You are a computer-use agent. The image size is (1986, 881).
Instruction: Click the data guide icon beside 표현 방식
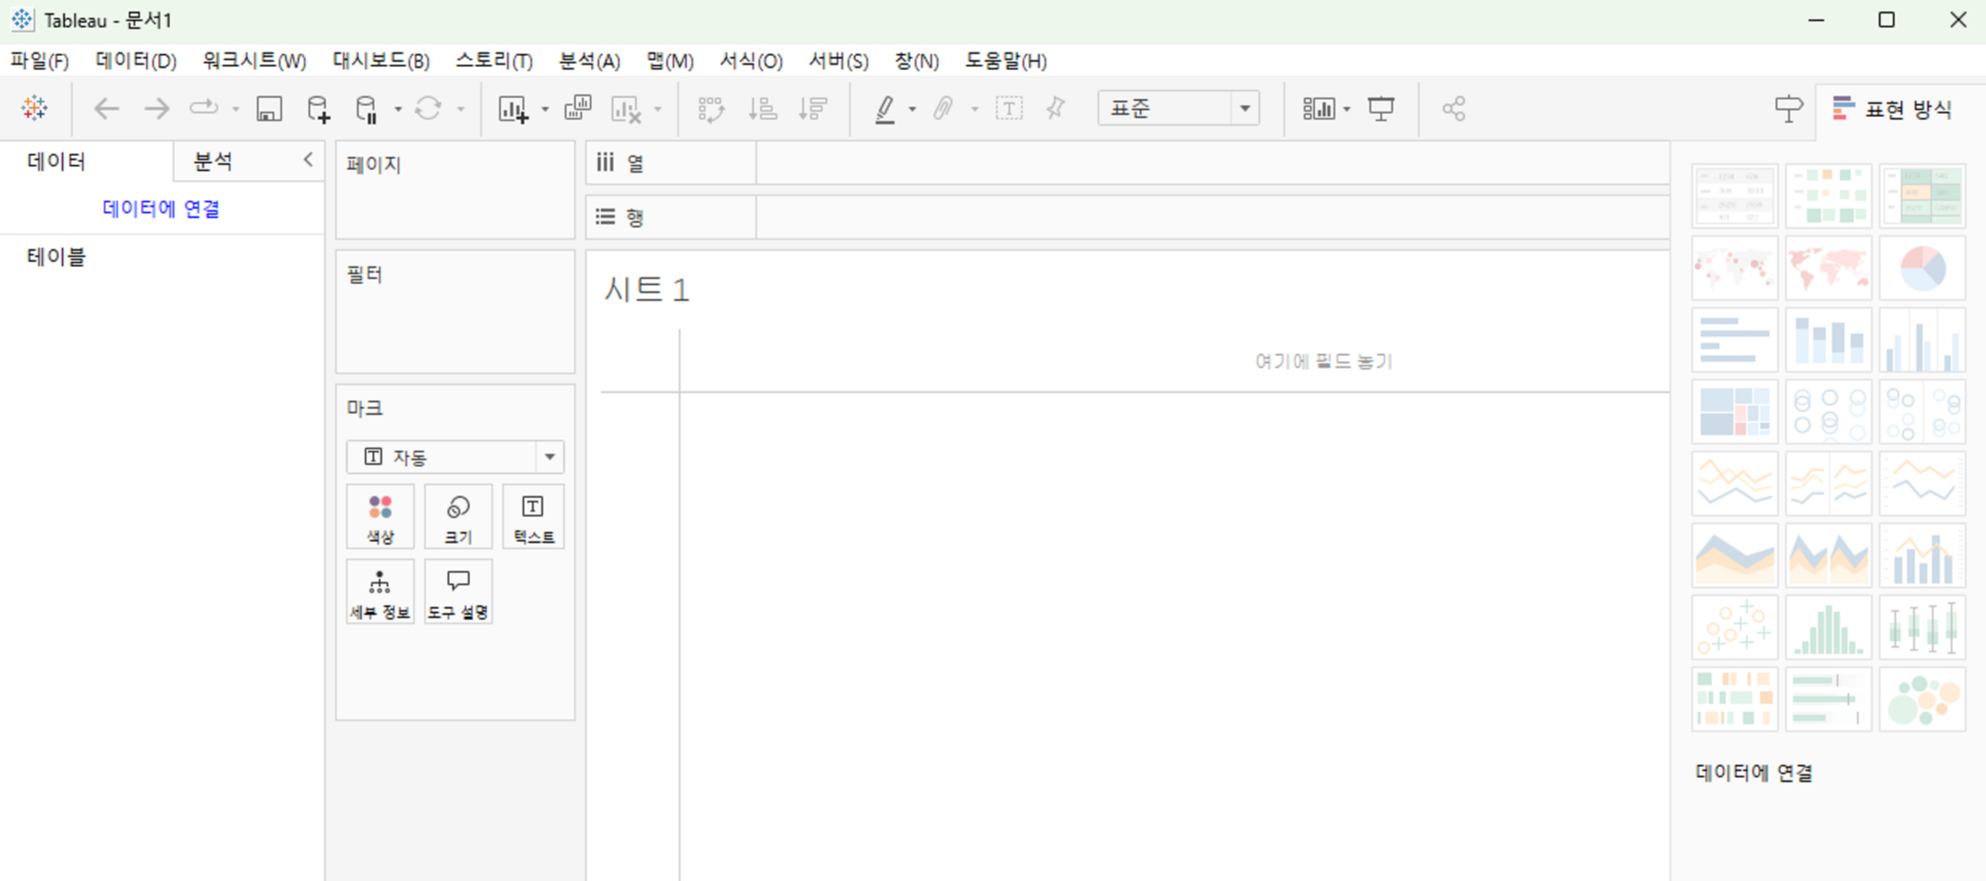(x=1788, y=108)
